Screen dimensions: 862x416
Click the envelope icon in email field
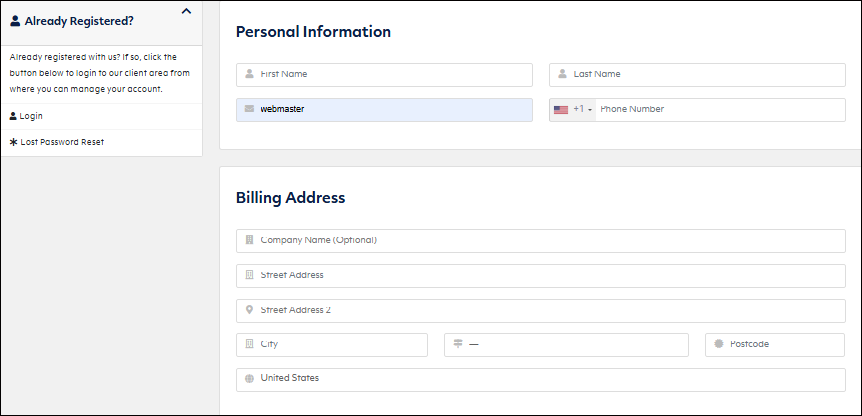tap(249, 109)
